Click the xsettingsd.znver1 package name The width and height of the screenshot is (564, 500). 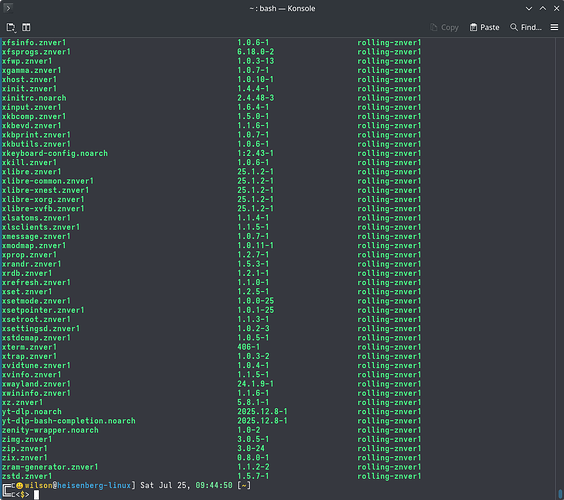tap(41, 329)
